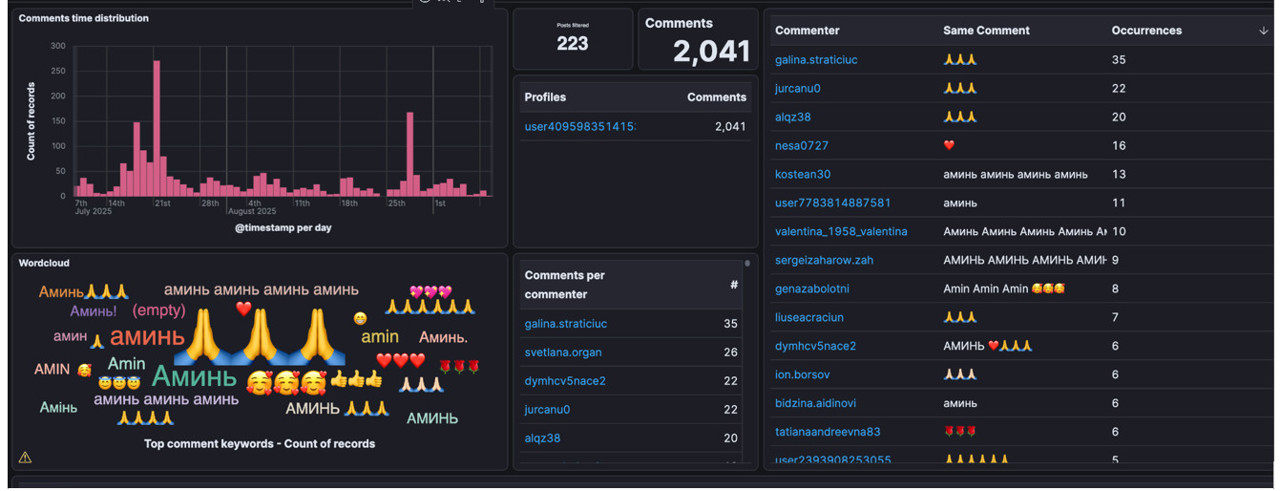Click the kostean30 commenter link
1280x491 pixels.
(x=802, y=174)
